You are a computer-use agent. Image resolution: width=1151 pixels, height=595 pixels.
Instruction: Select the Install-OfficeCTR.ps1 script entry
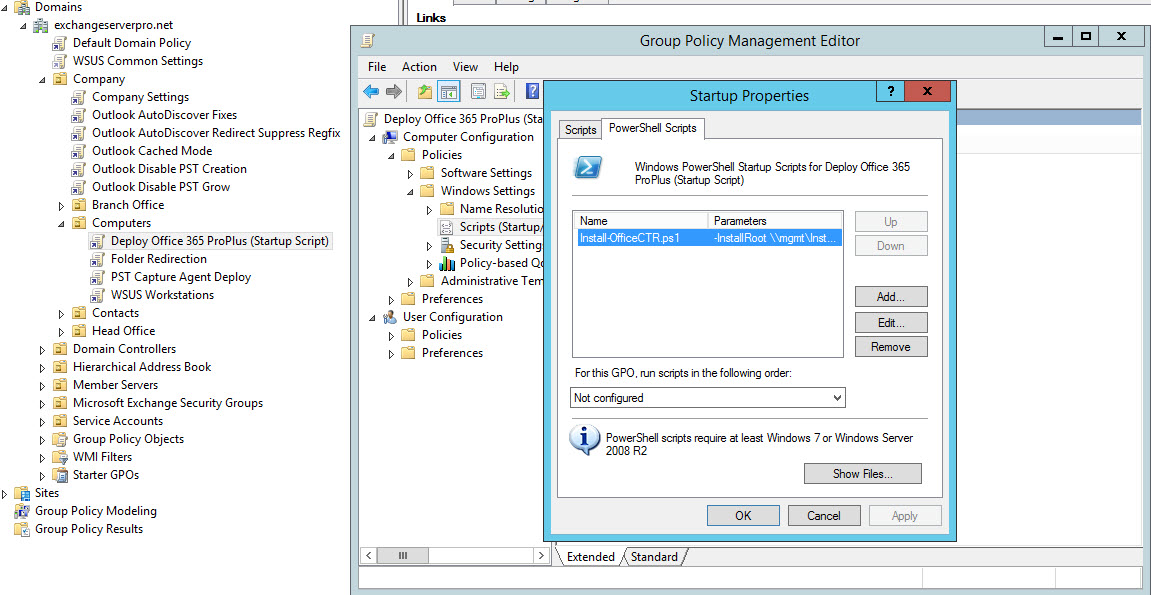tap(640, 237)
